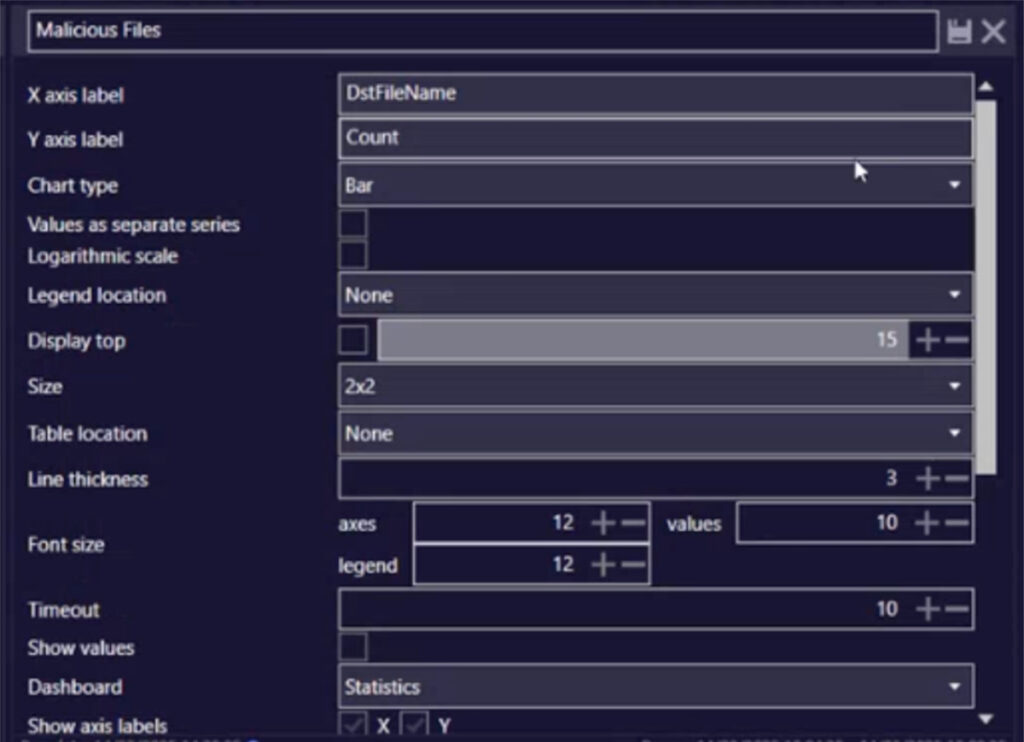Click the scrollbar down arrow
This screenshot has height=742, width=1024.
[986, 719]
